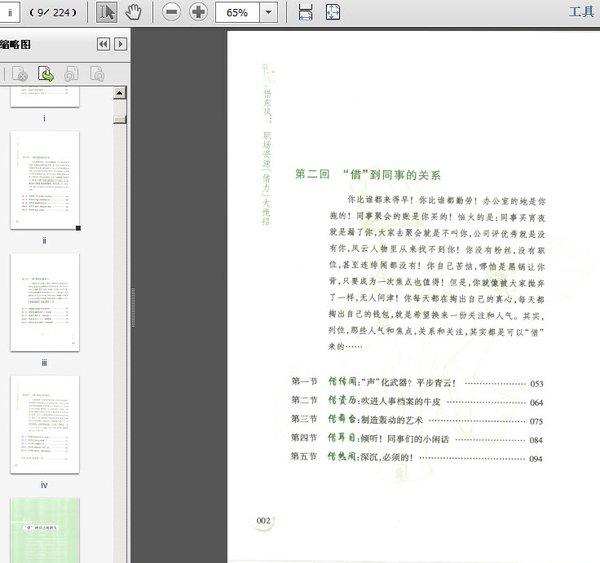The height and width of the screenshot is (563, 600).
Task: Zoom in with the plus button
Action: [199, 12]
